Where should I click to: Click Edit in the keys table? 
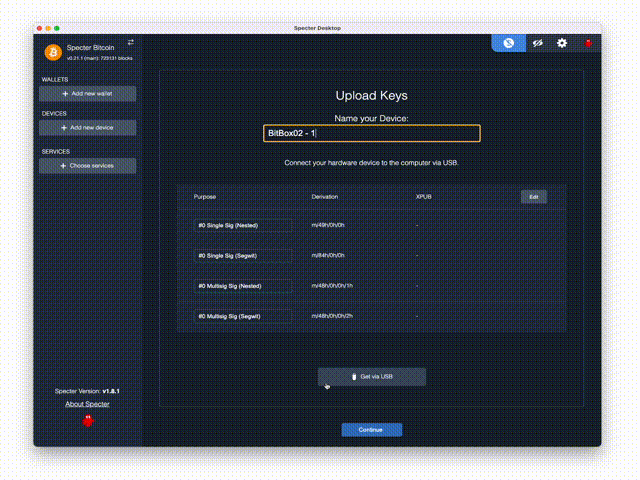click(x=534, y=197)
